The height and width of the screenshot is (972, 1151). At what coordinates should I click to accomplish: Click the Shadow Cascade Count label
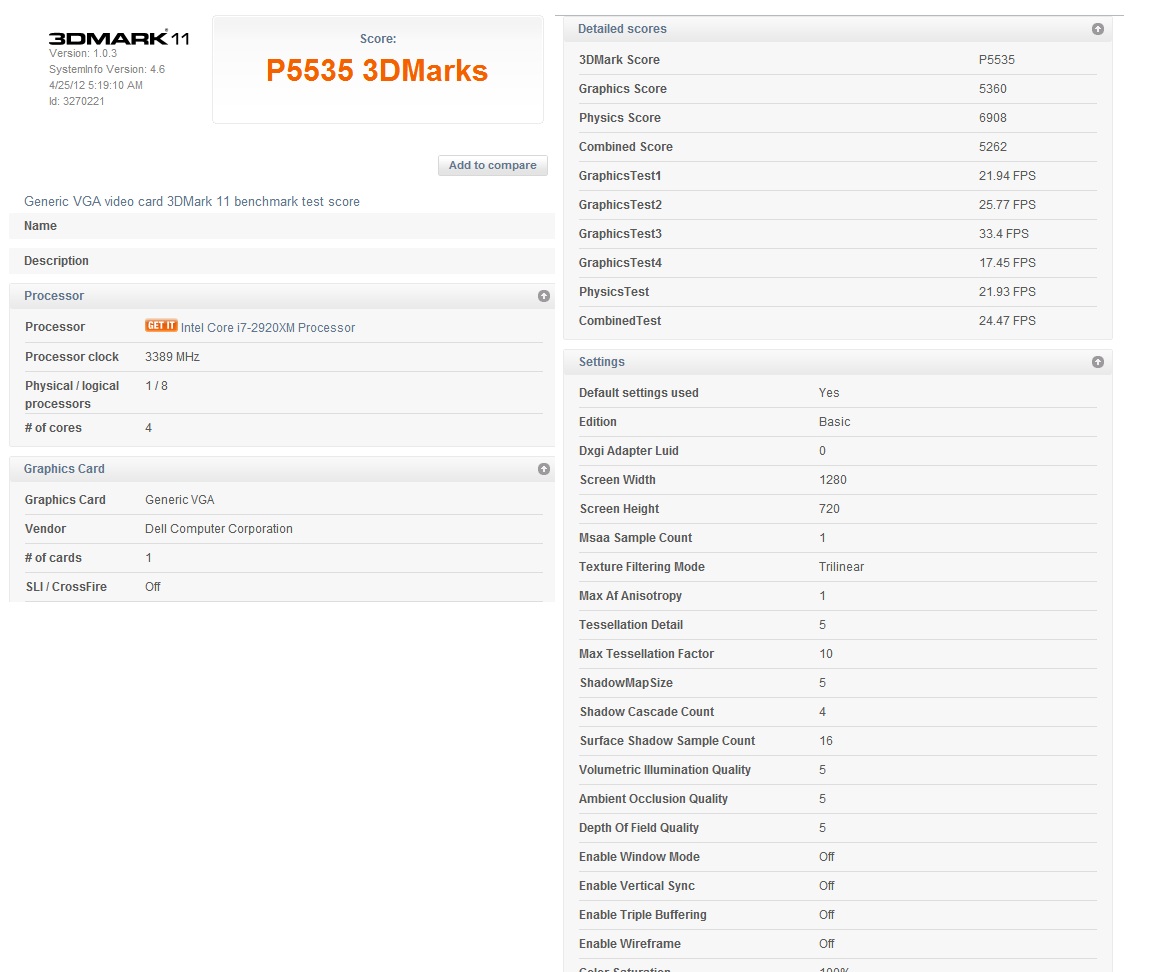click(x=647, y=712)
